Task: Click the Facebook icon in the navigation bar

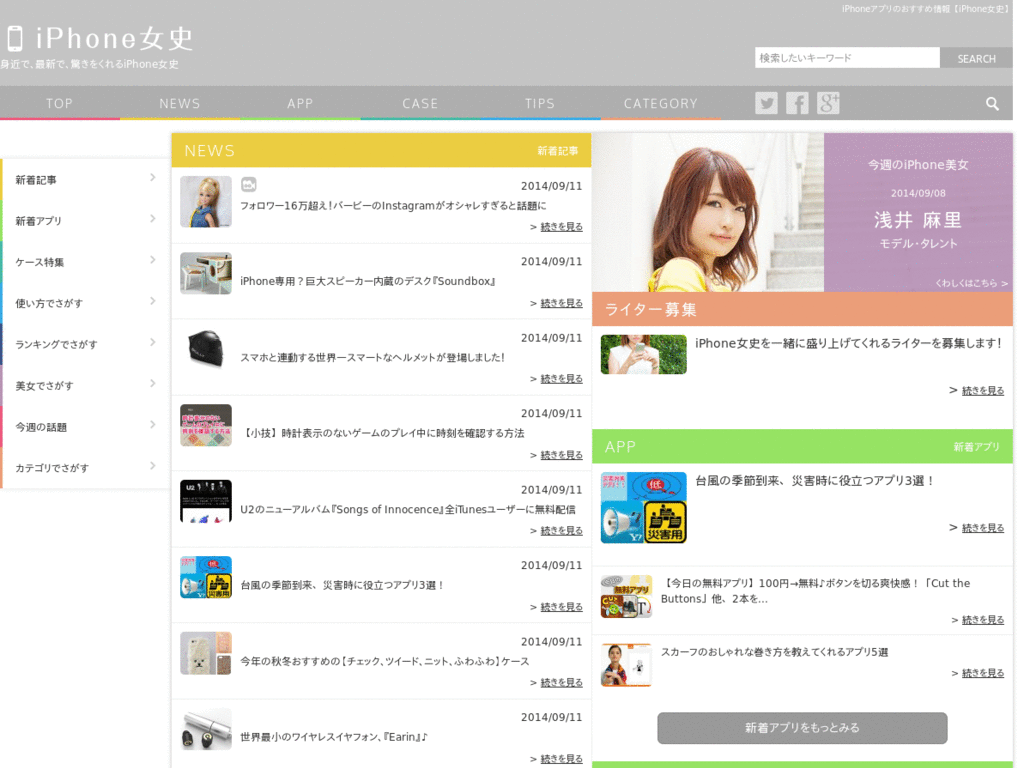Action: coord(797,103)
